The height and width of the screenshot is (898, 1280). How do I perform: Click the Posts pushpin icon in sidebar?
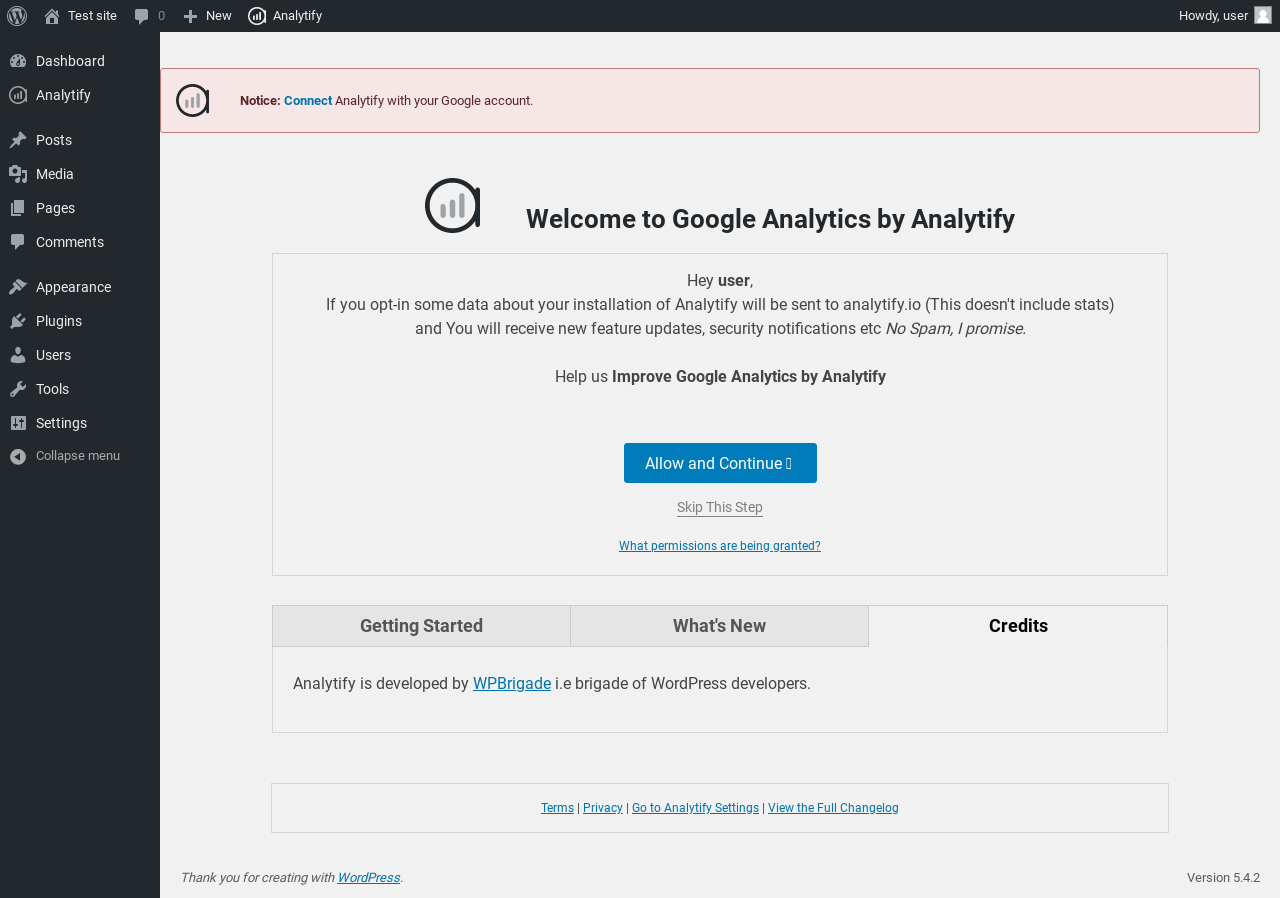[18, 140]
